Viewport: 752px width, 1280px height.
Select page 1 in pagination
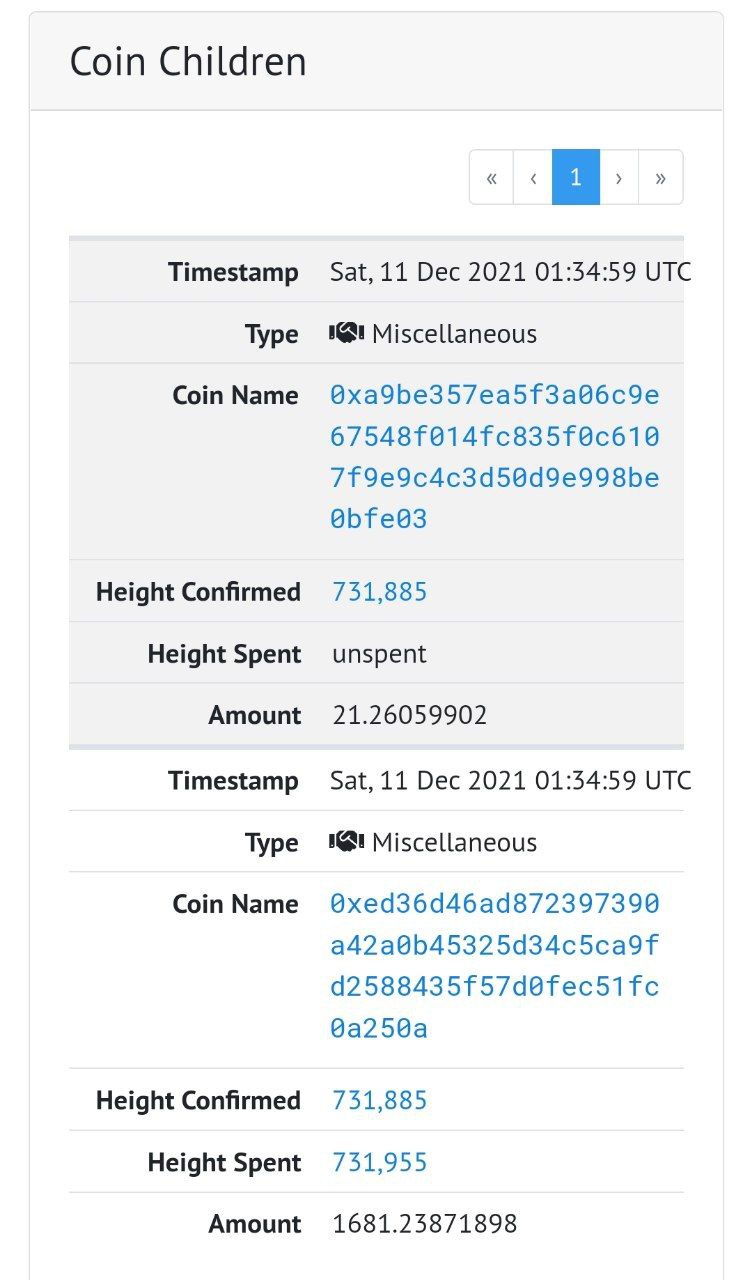[x=576, y=177]
